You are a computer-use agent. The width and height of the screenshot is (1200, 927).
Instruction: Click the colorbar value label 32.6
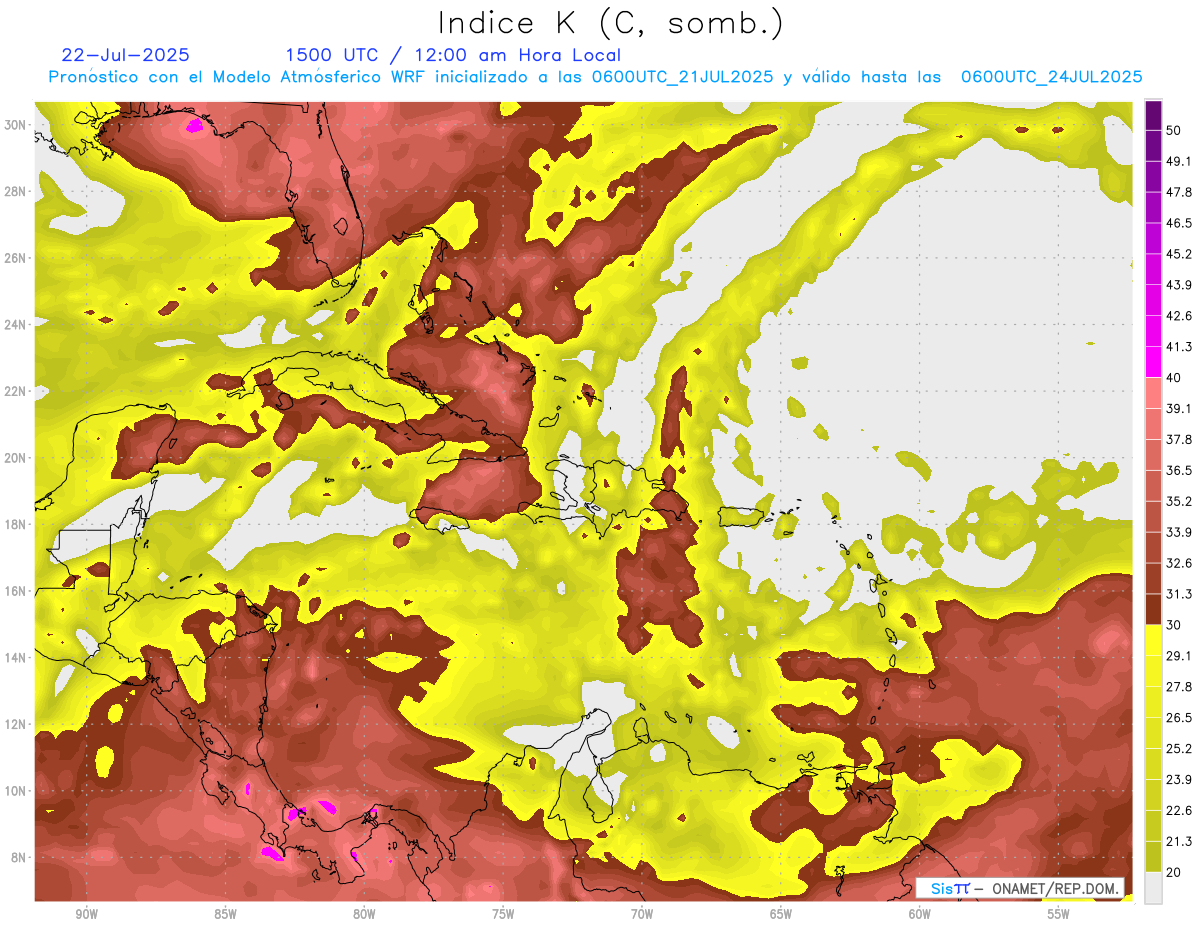coord(1179,563)
